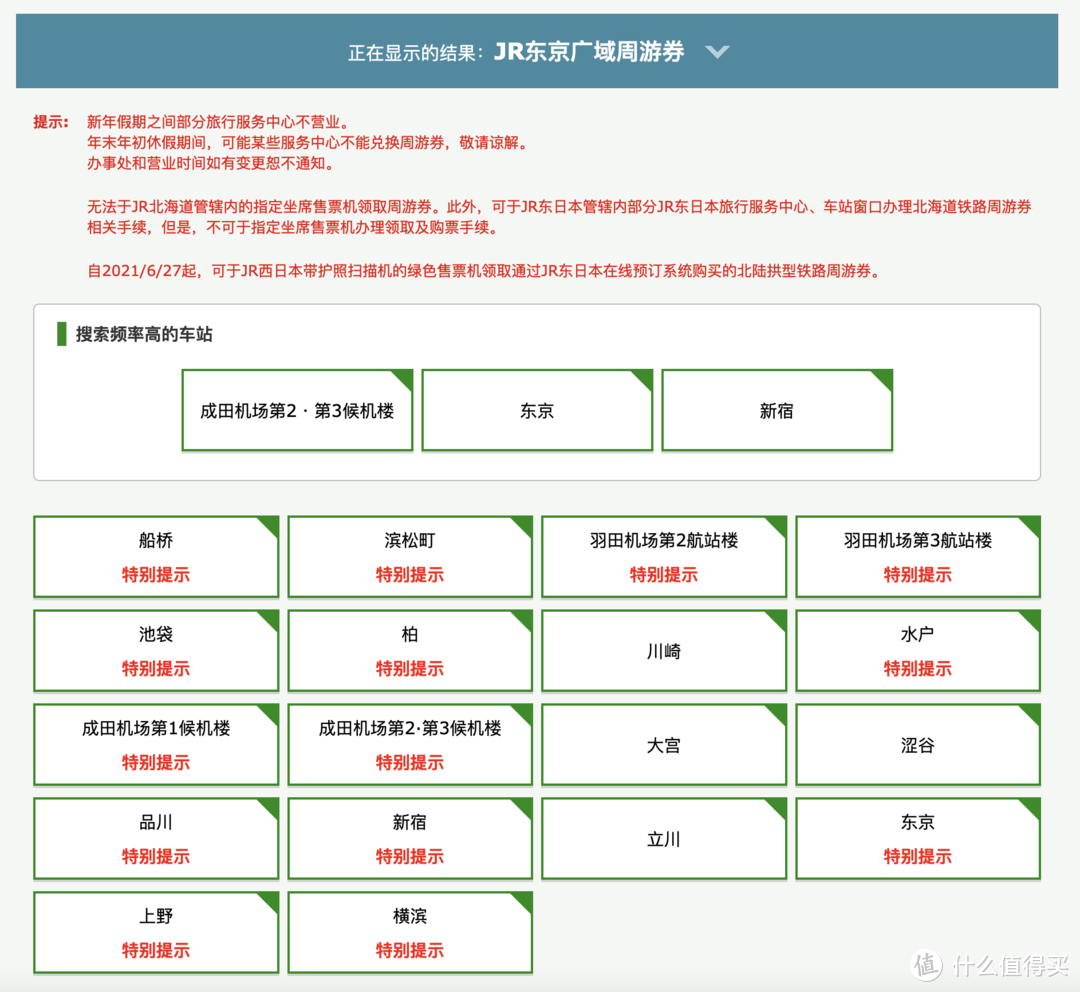
Task: Select the 羽田机场第3航站楼 station card
Action: pyautogui.click(x=918, y=557)
